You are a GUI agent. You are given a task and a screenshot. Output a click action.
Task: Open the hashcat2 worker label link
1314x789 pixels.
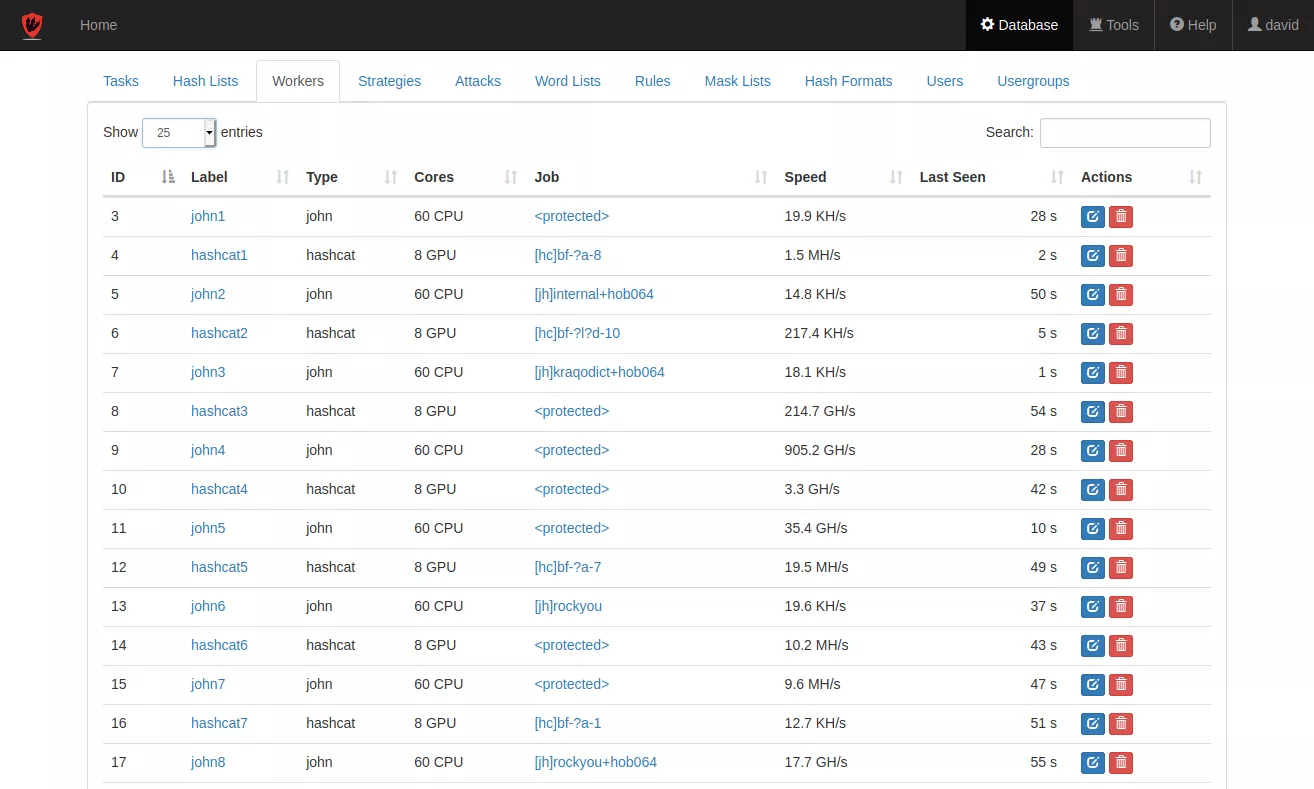219,333
